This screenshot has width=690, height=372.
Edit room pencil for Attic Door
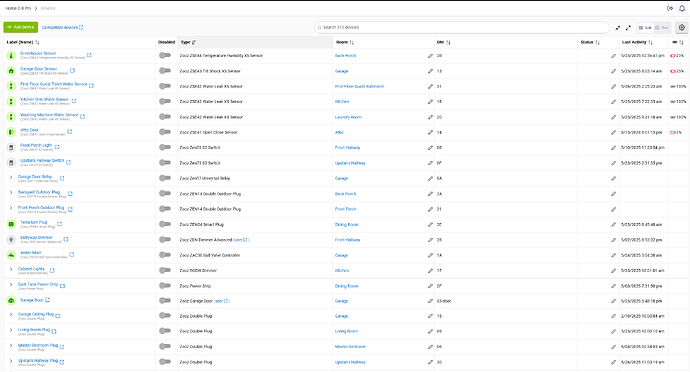(430, 133)
